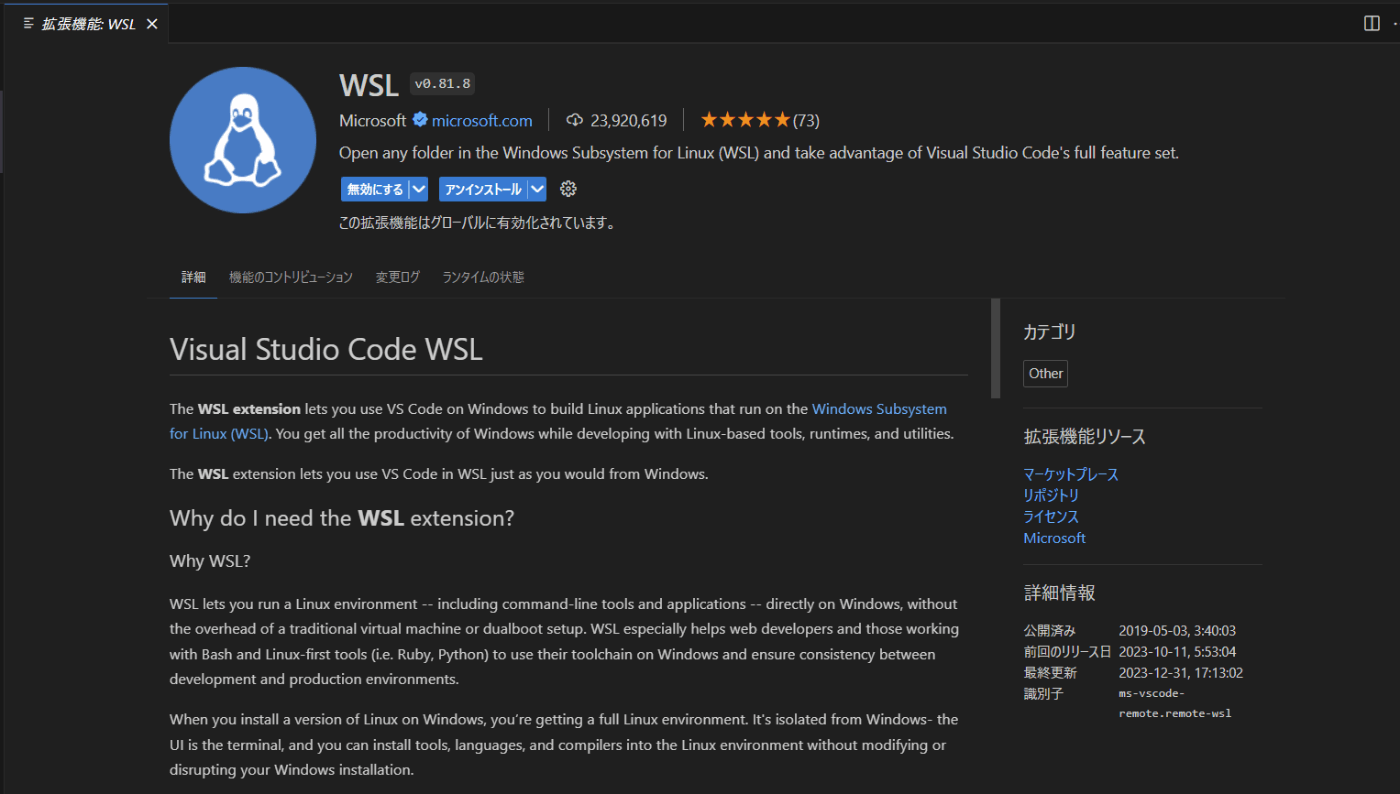Click the Other category tag
This screenshot has width=1400, height=794.
pos(1046,373)
